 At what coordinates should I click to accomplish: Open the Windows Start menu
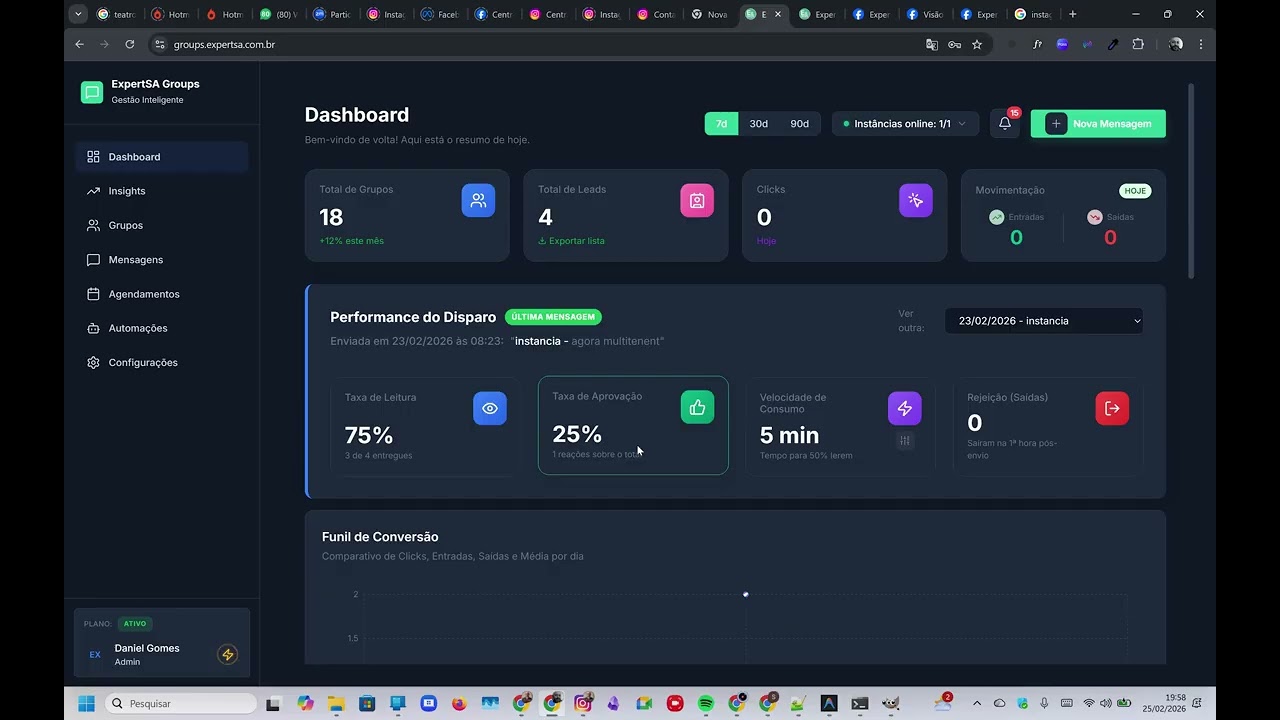[86, 703]
